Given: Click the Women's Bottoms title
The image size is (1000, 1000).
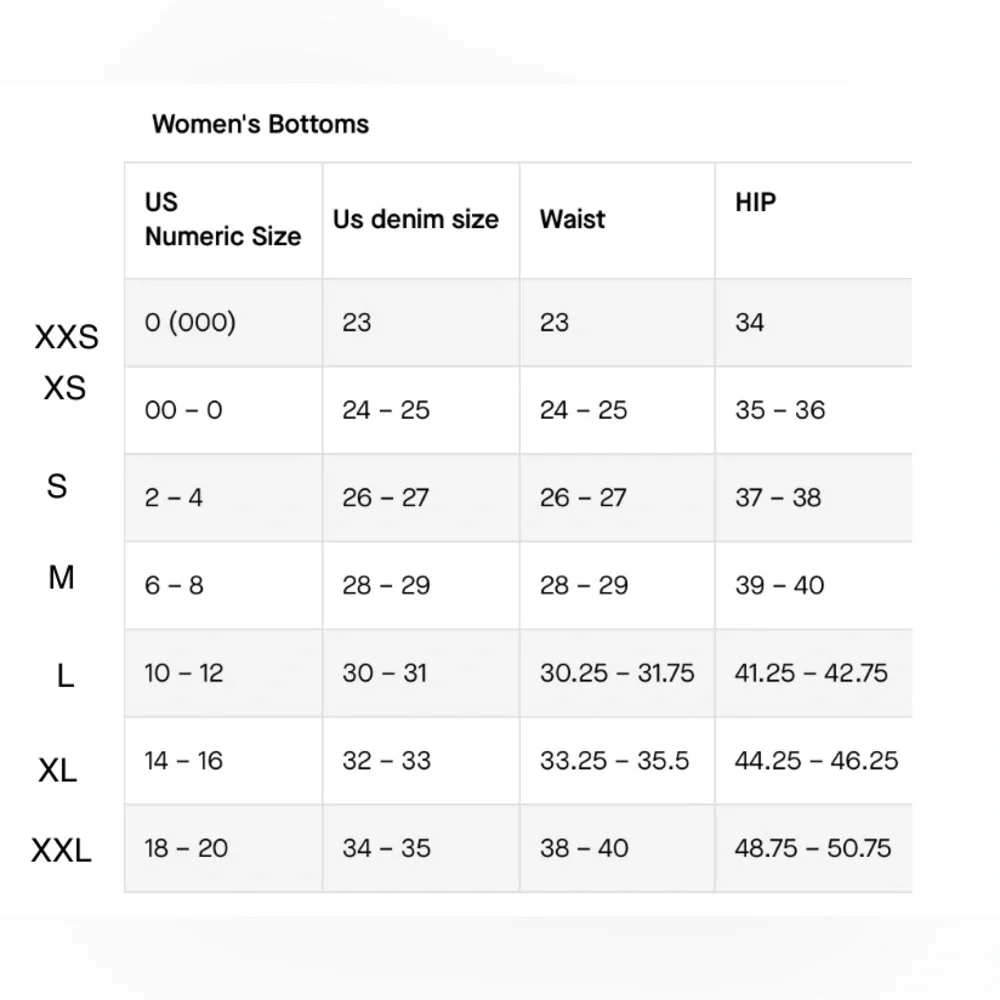Looking at the screenshot, I should [x=260, y=124].
